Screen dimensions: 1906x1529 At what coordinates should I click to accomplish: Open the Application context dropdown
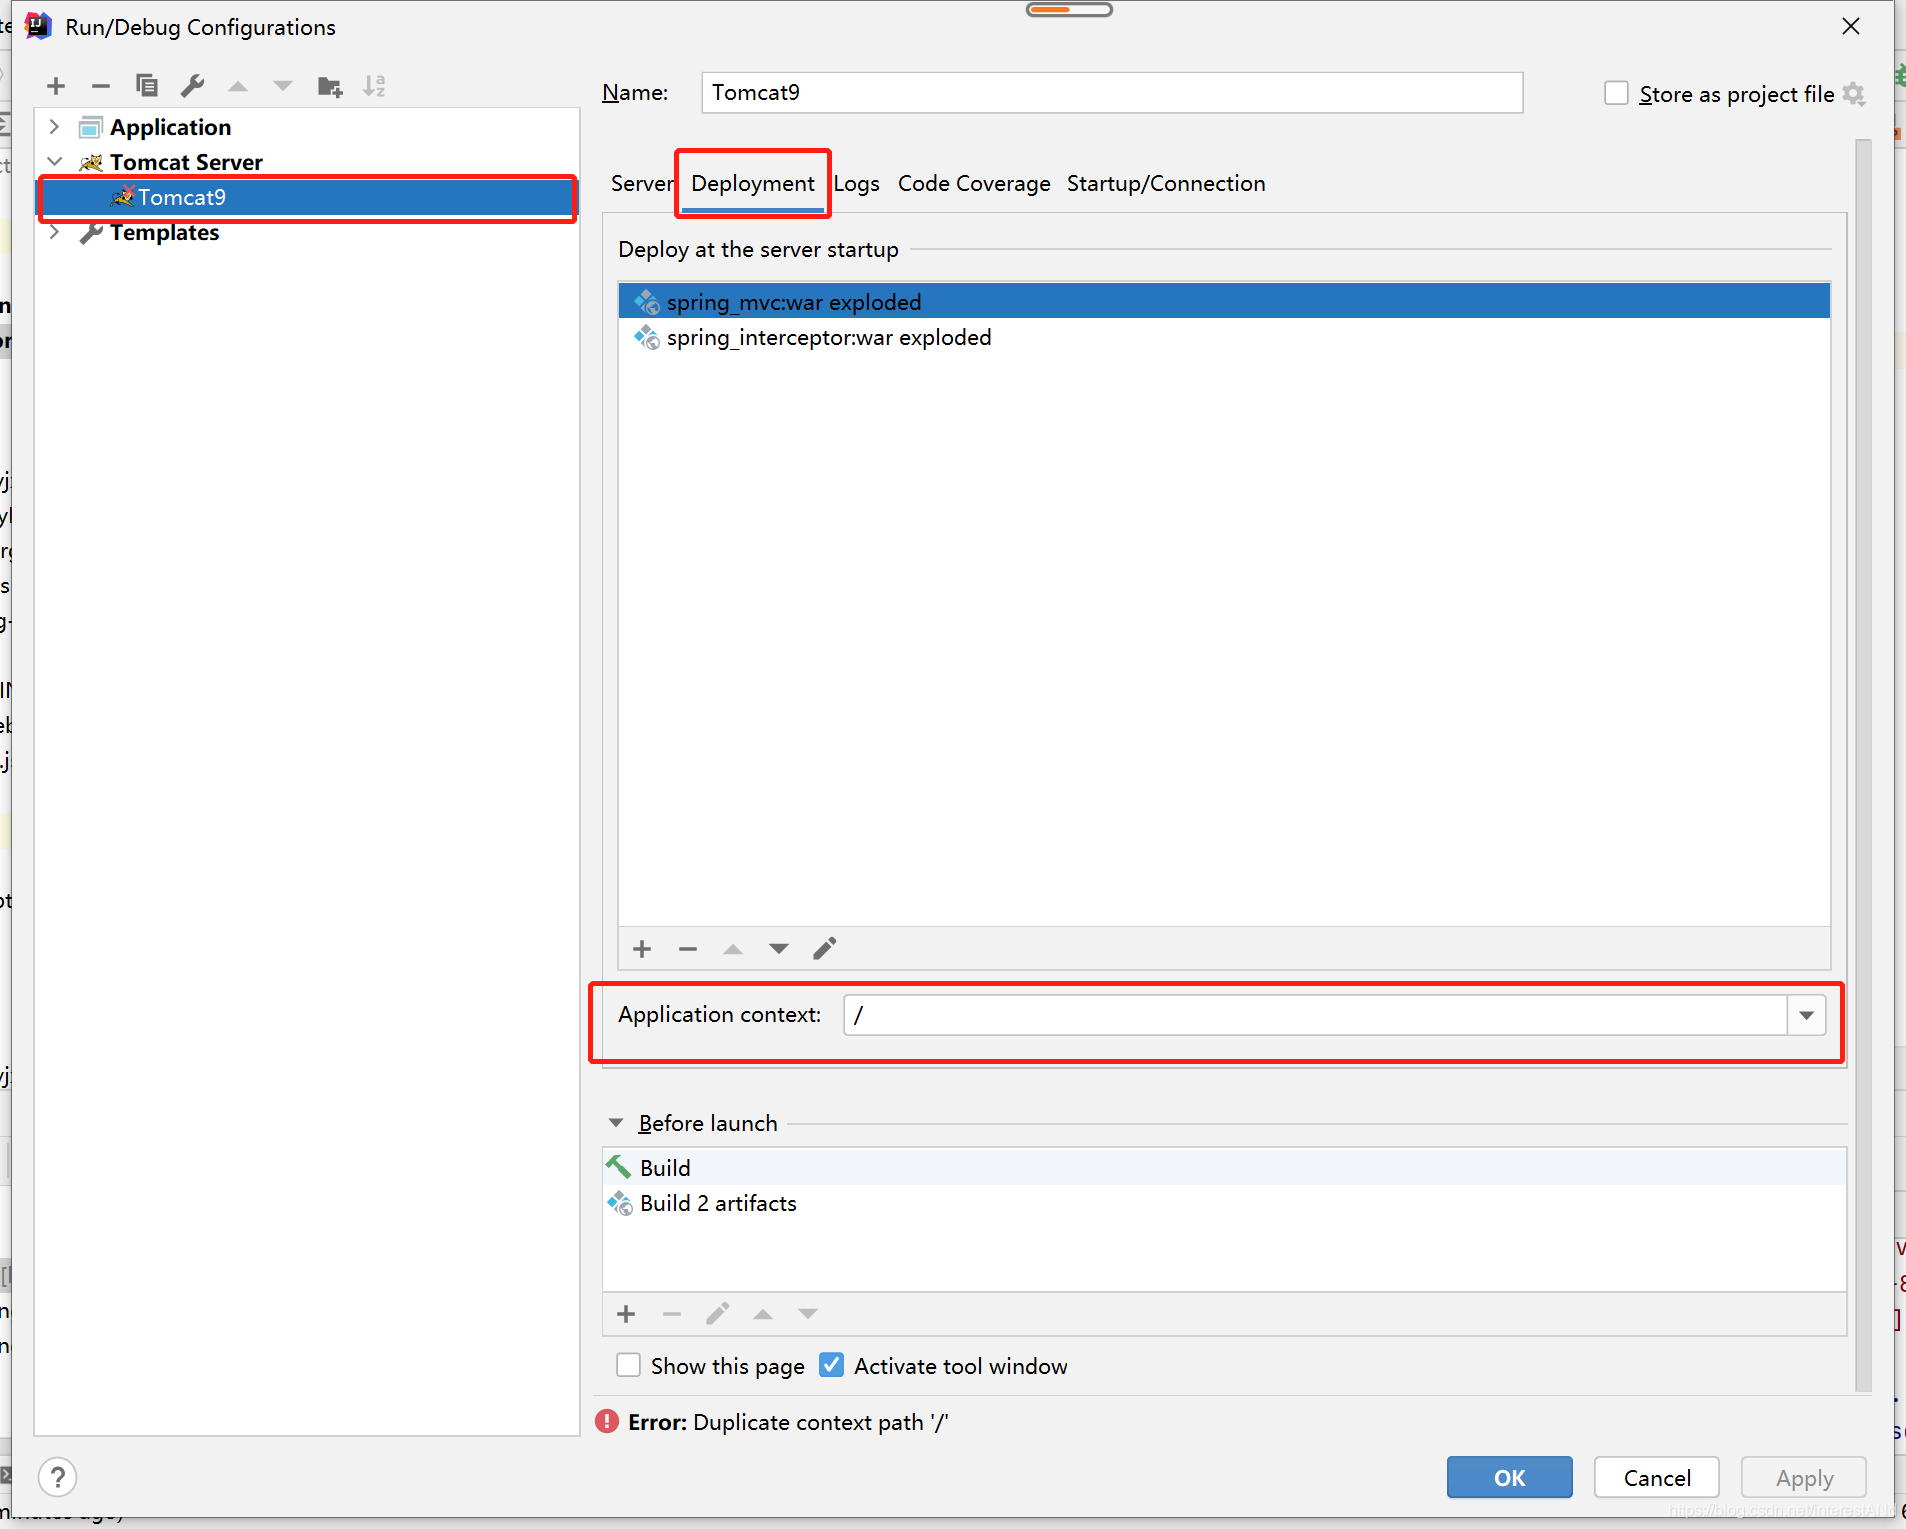point(1806,1015)
